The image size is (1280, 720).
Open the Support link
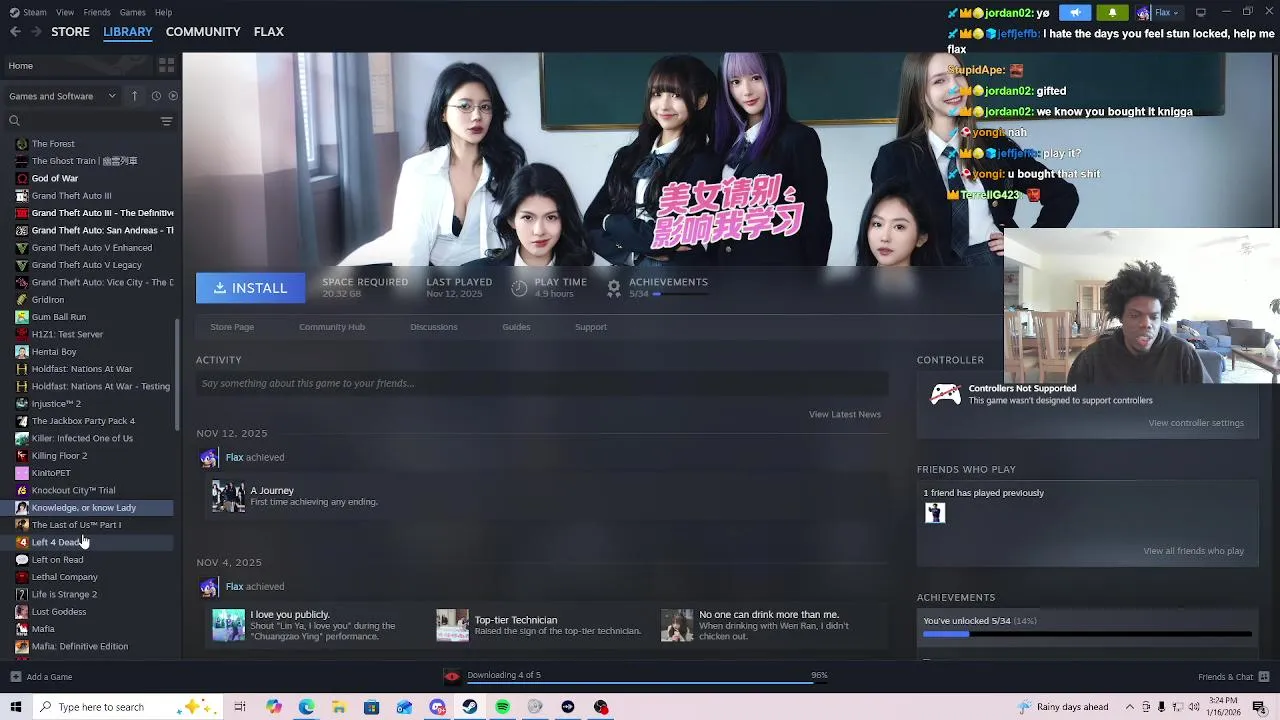tap(591, 327)
